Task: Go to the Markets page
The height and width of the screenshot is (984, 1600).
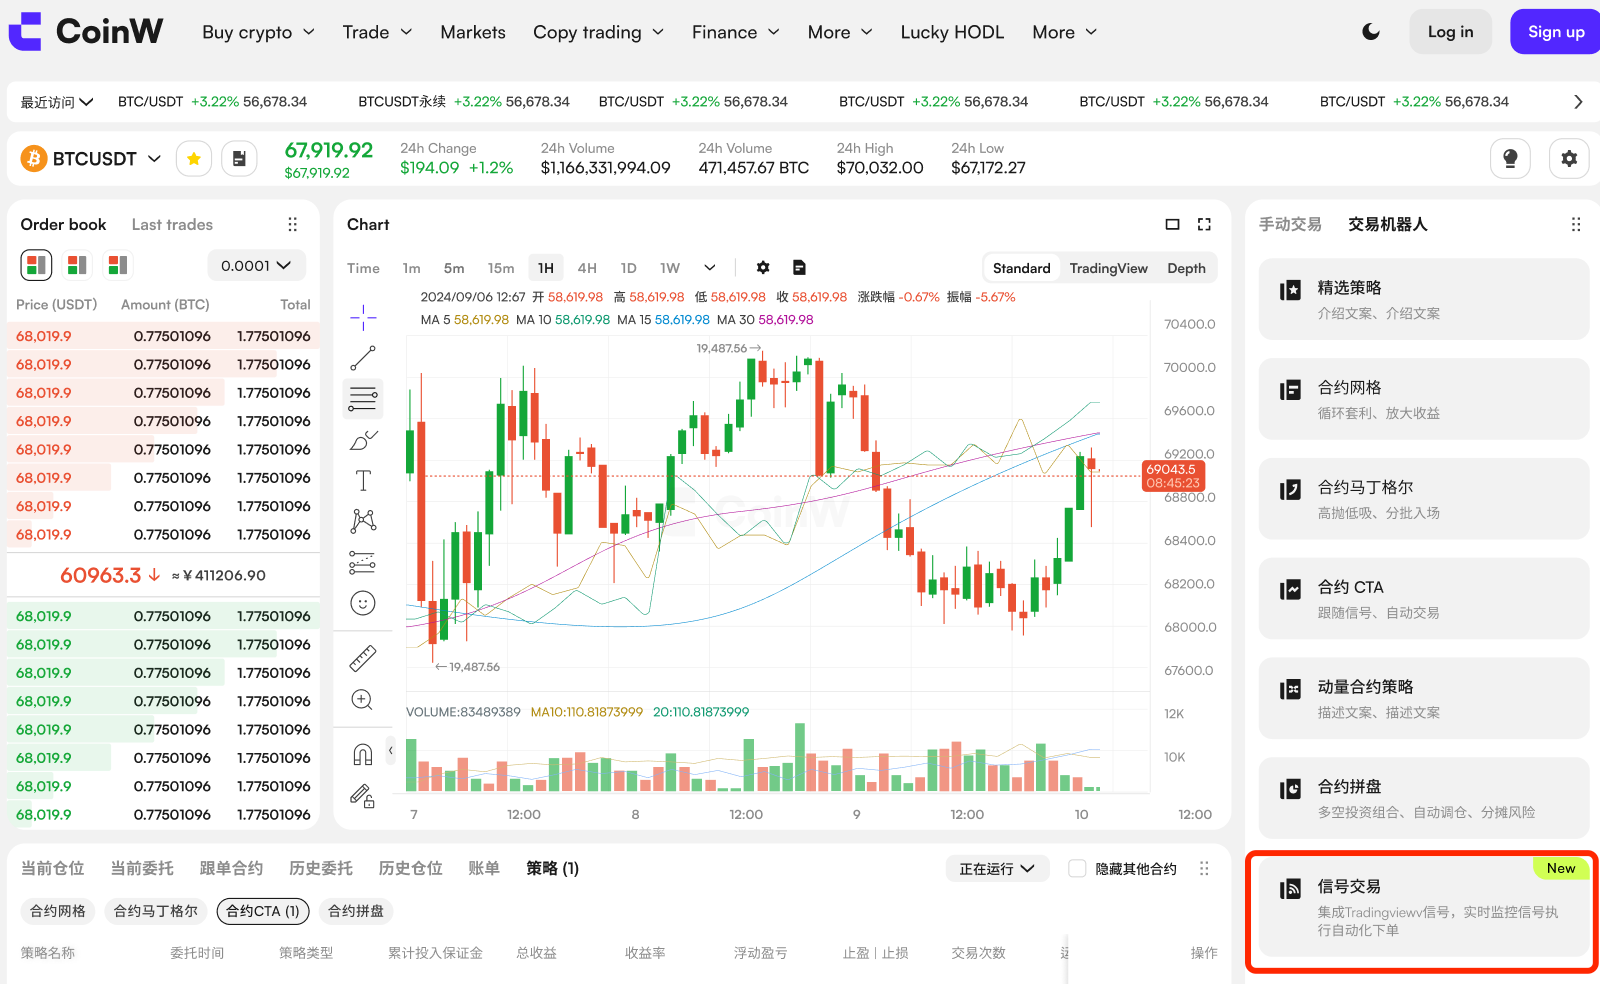Action: (473, 32)
